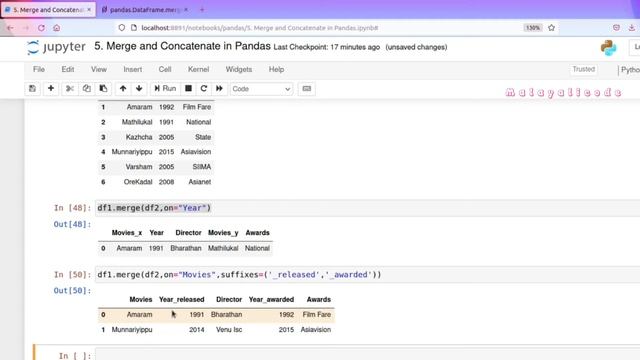
Task: Open the Cell menu
Action: pyautogui.click(x=165, y=69)
